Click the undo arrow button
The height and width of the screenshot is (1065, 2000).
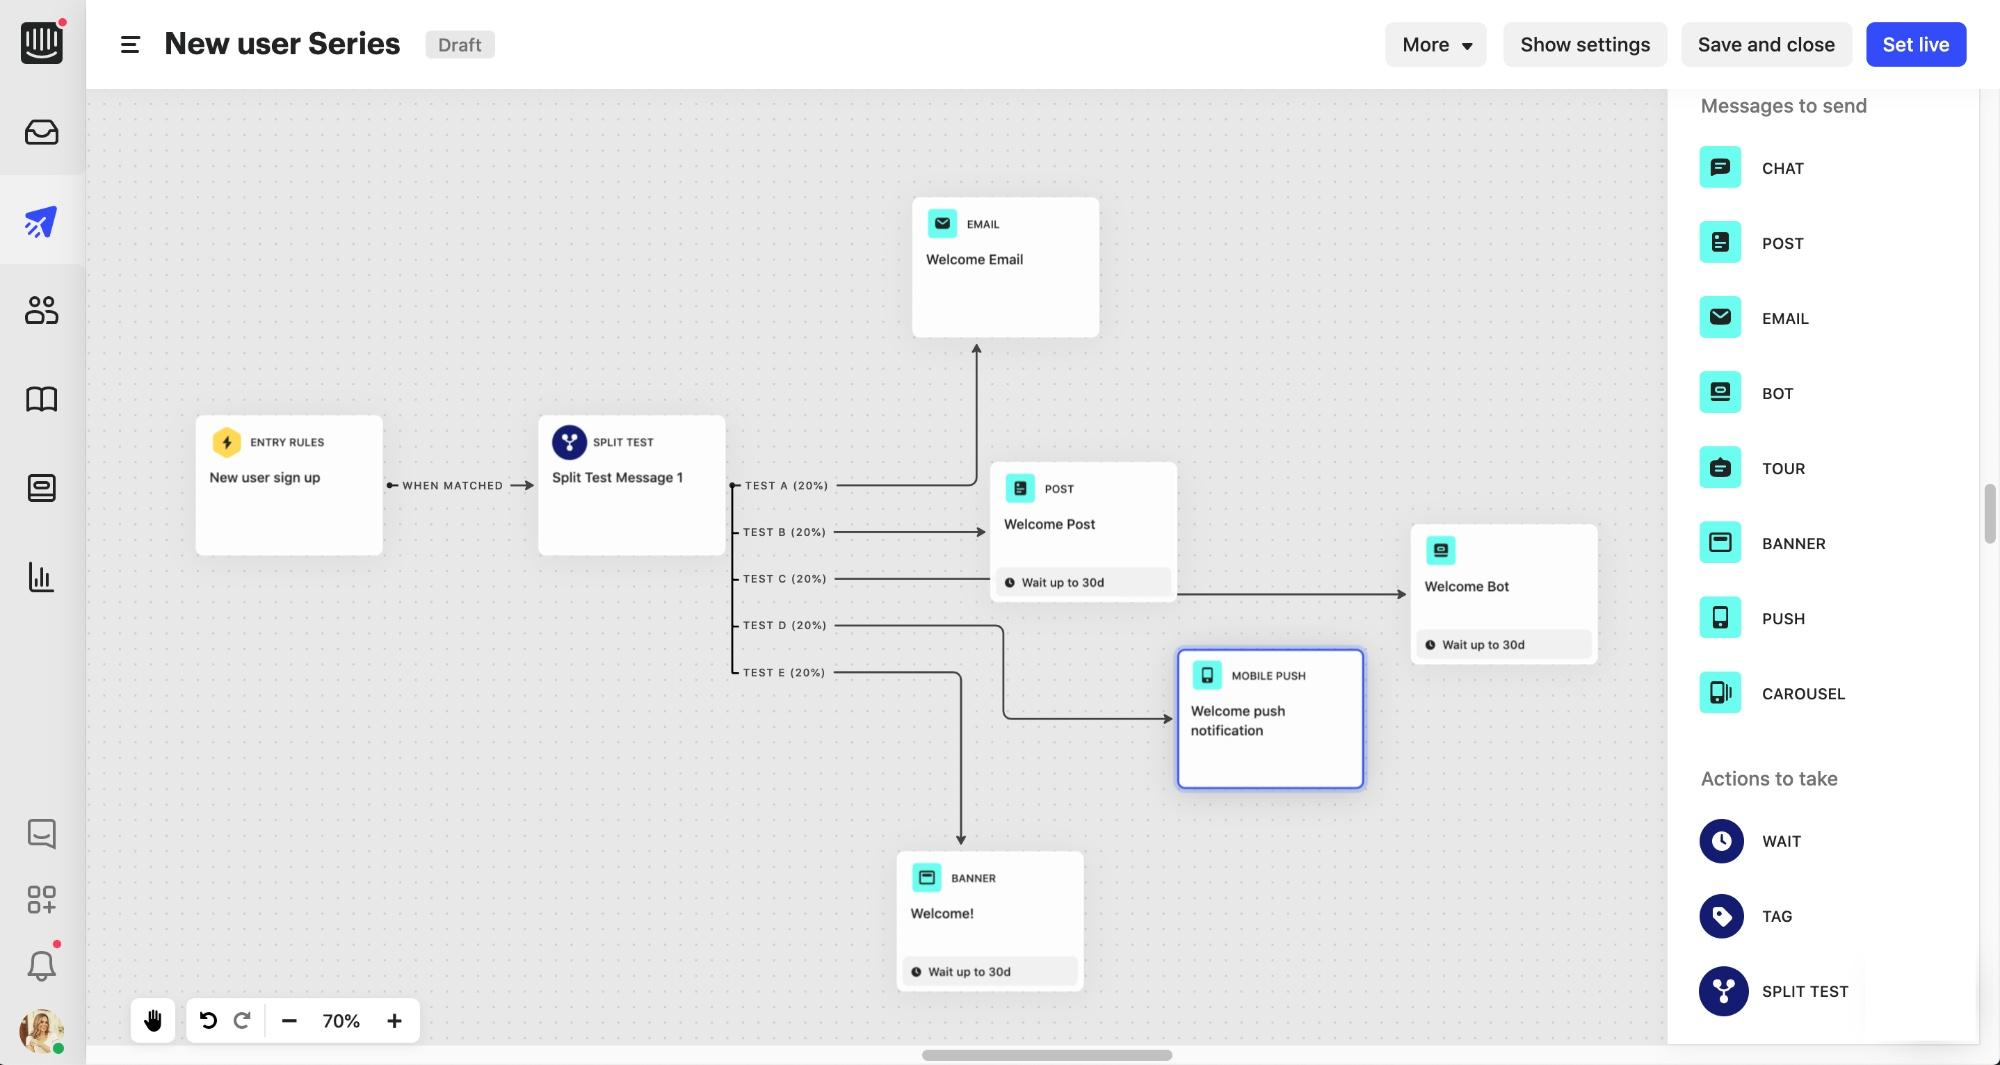tap(208, 1020)
